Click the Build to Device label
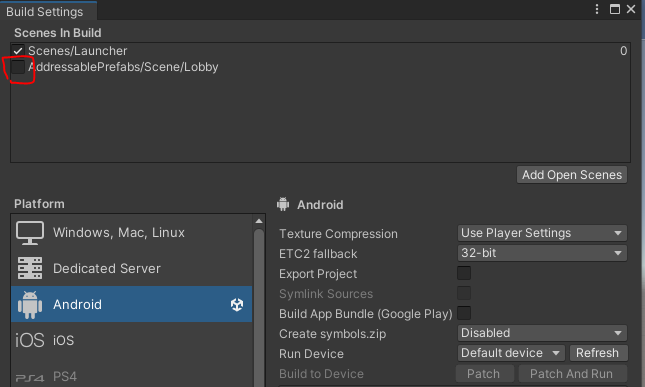The height and width of the screenshot is (387, 645). (x=321, y=374)
